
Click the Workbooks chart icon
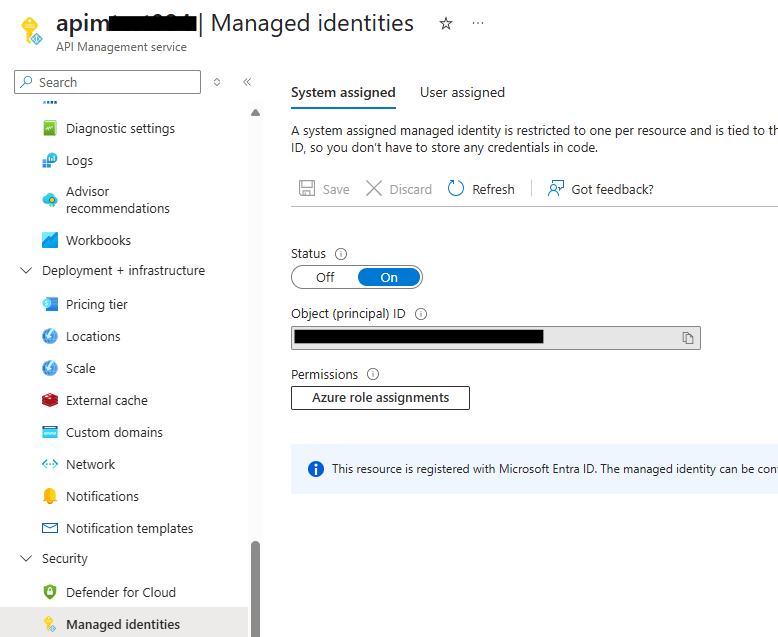[50, 240]
